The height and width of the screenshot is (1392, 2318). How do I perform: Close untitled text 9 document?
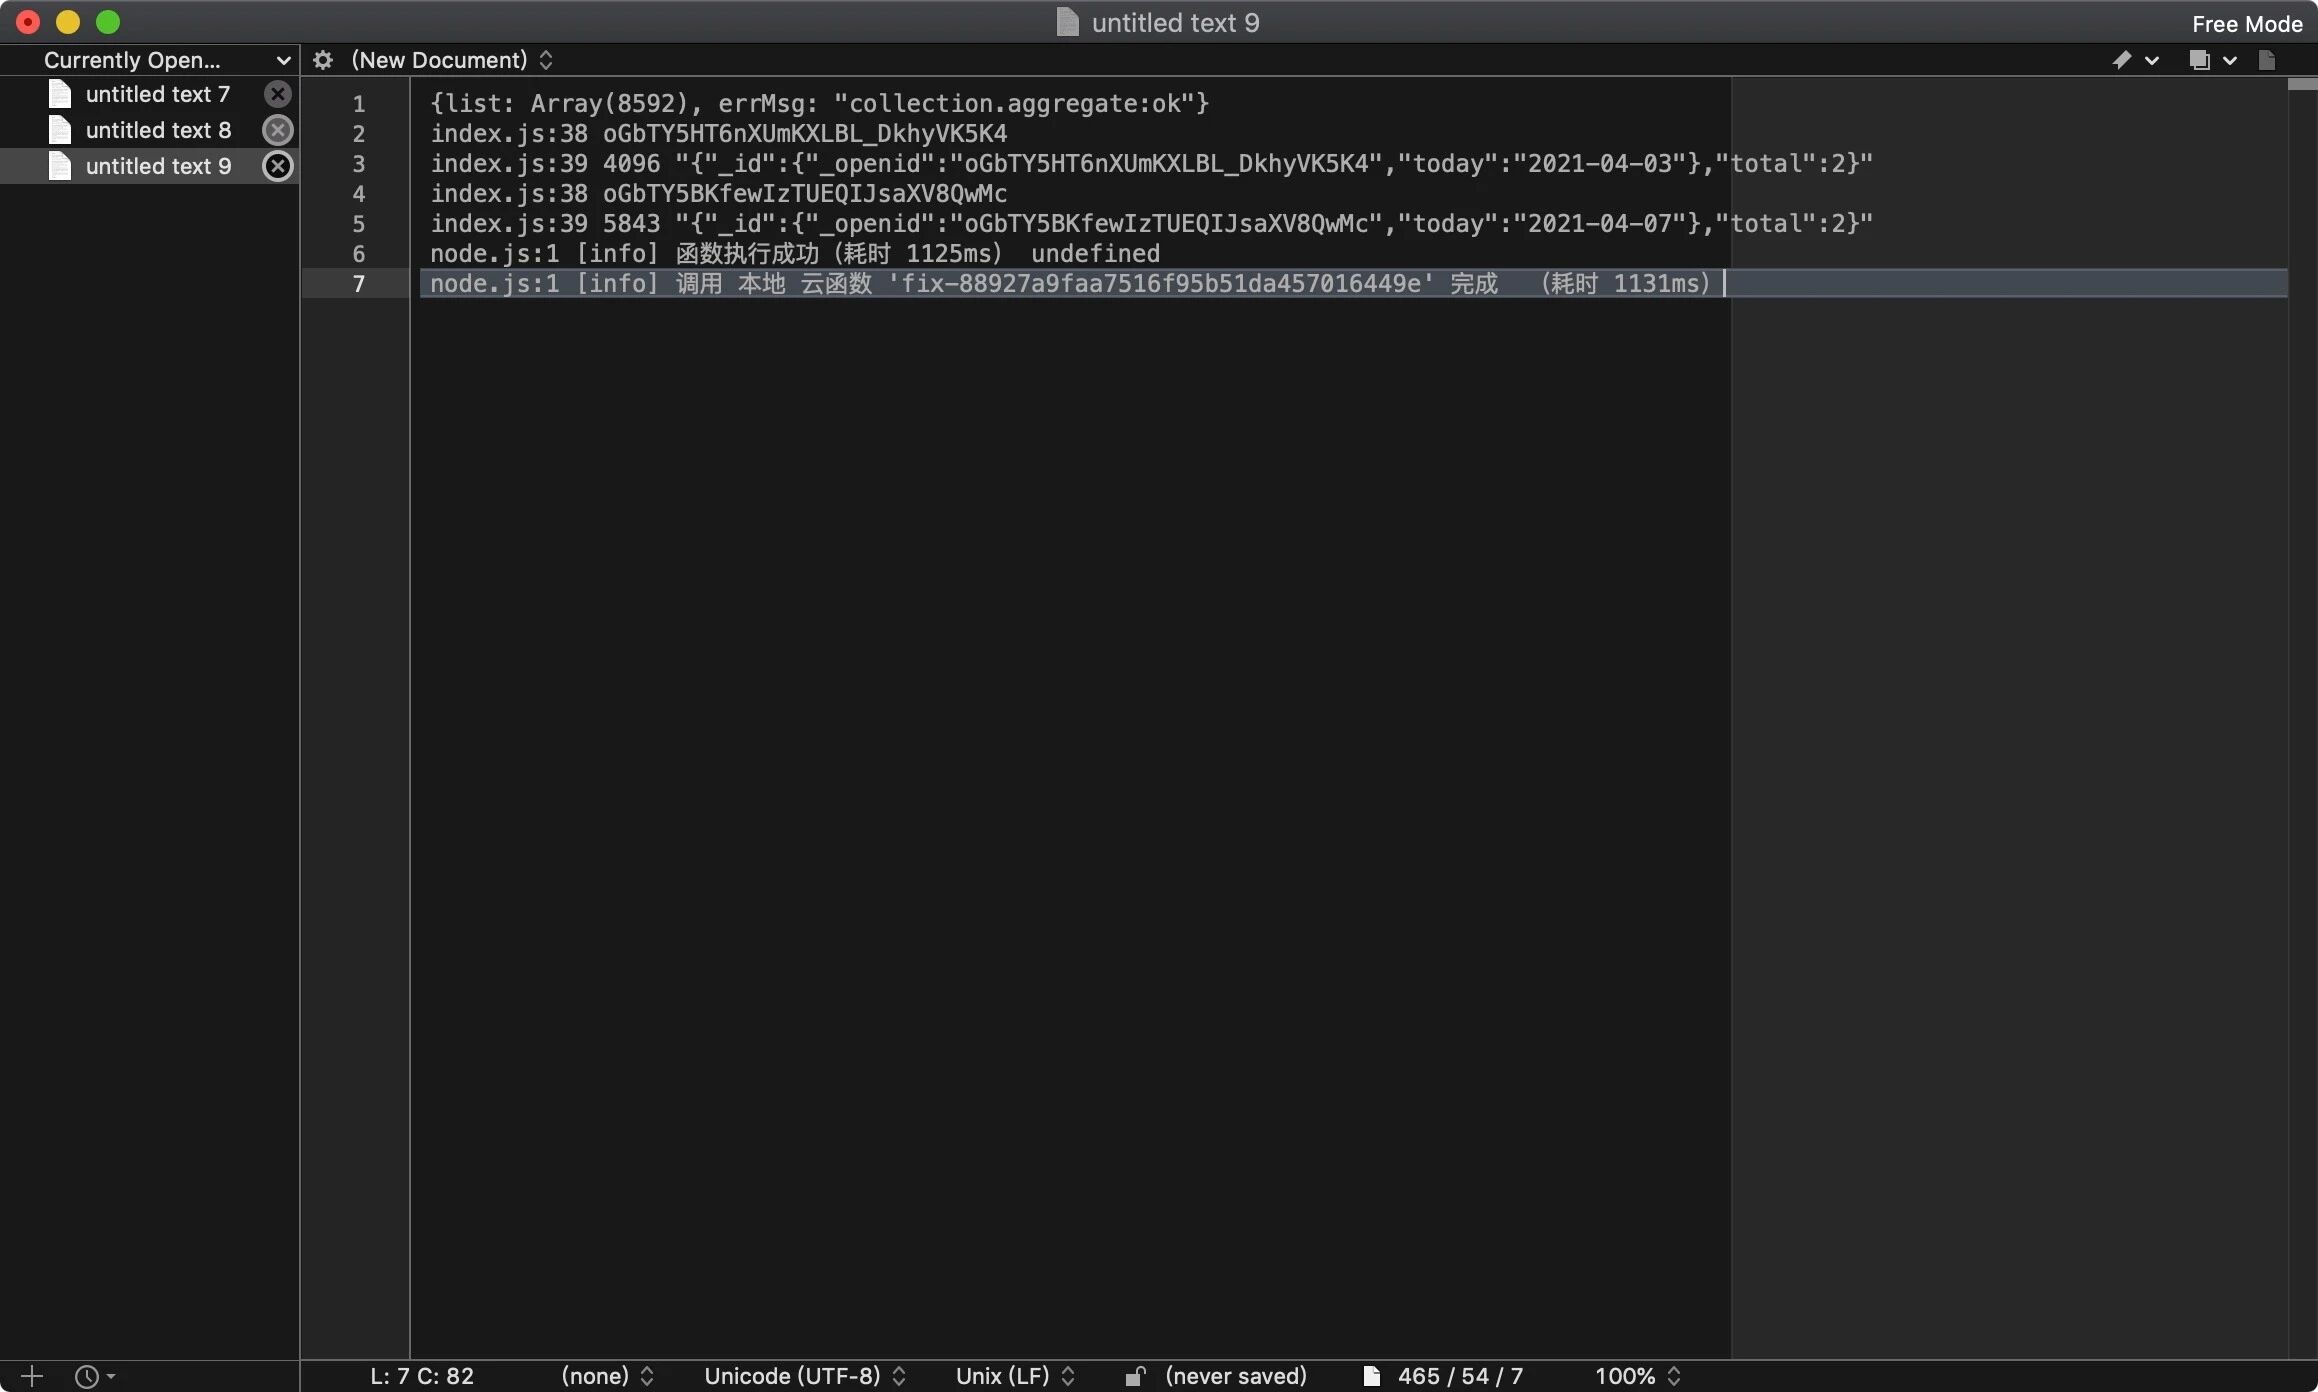tap(277, 166)
